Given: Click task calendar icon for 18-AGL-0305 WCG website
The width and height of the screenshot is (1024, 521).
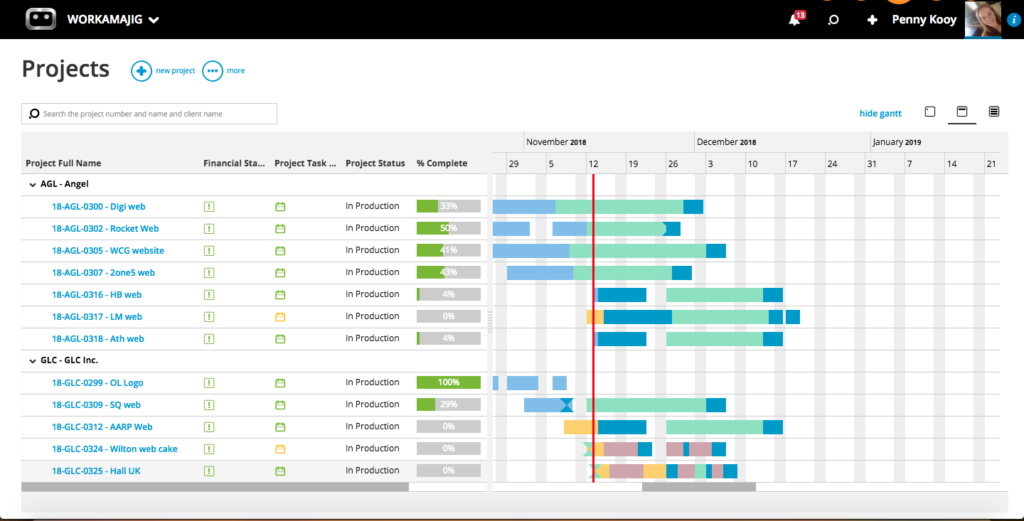Looking at the screenshot, I should click(x=280, y=251).
